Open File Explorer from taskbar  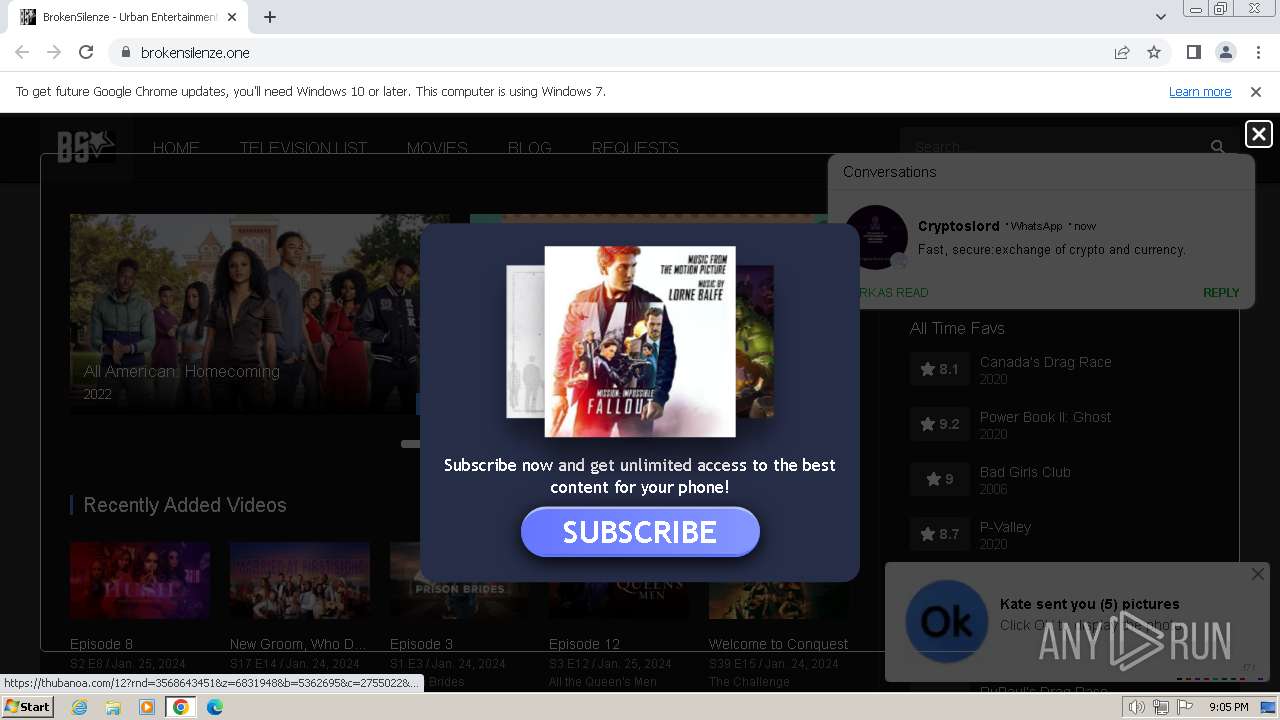(x=113, y=707)
